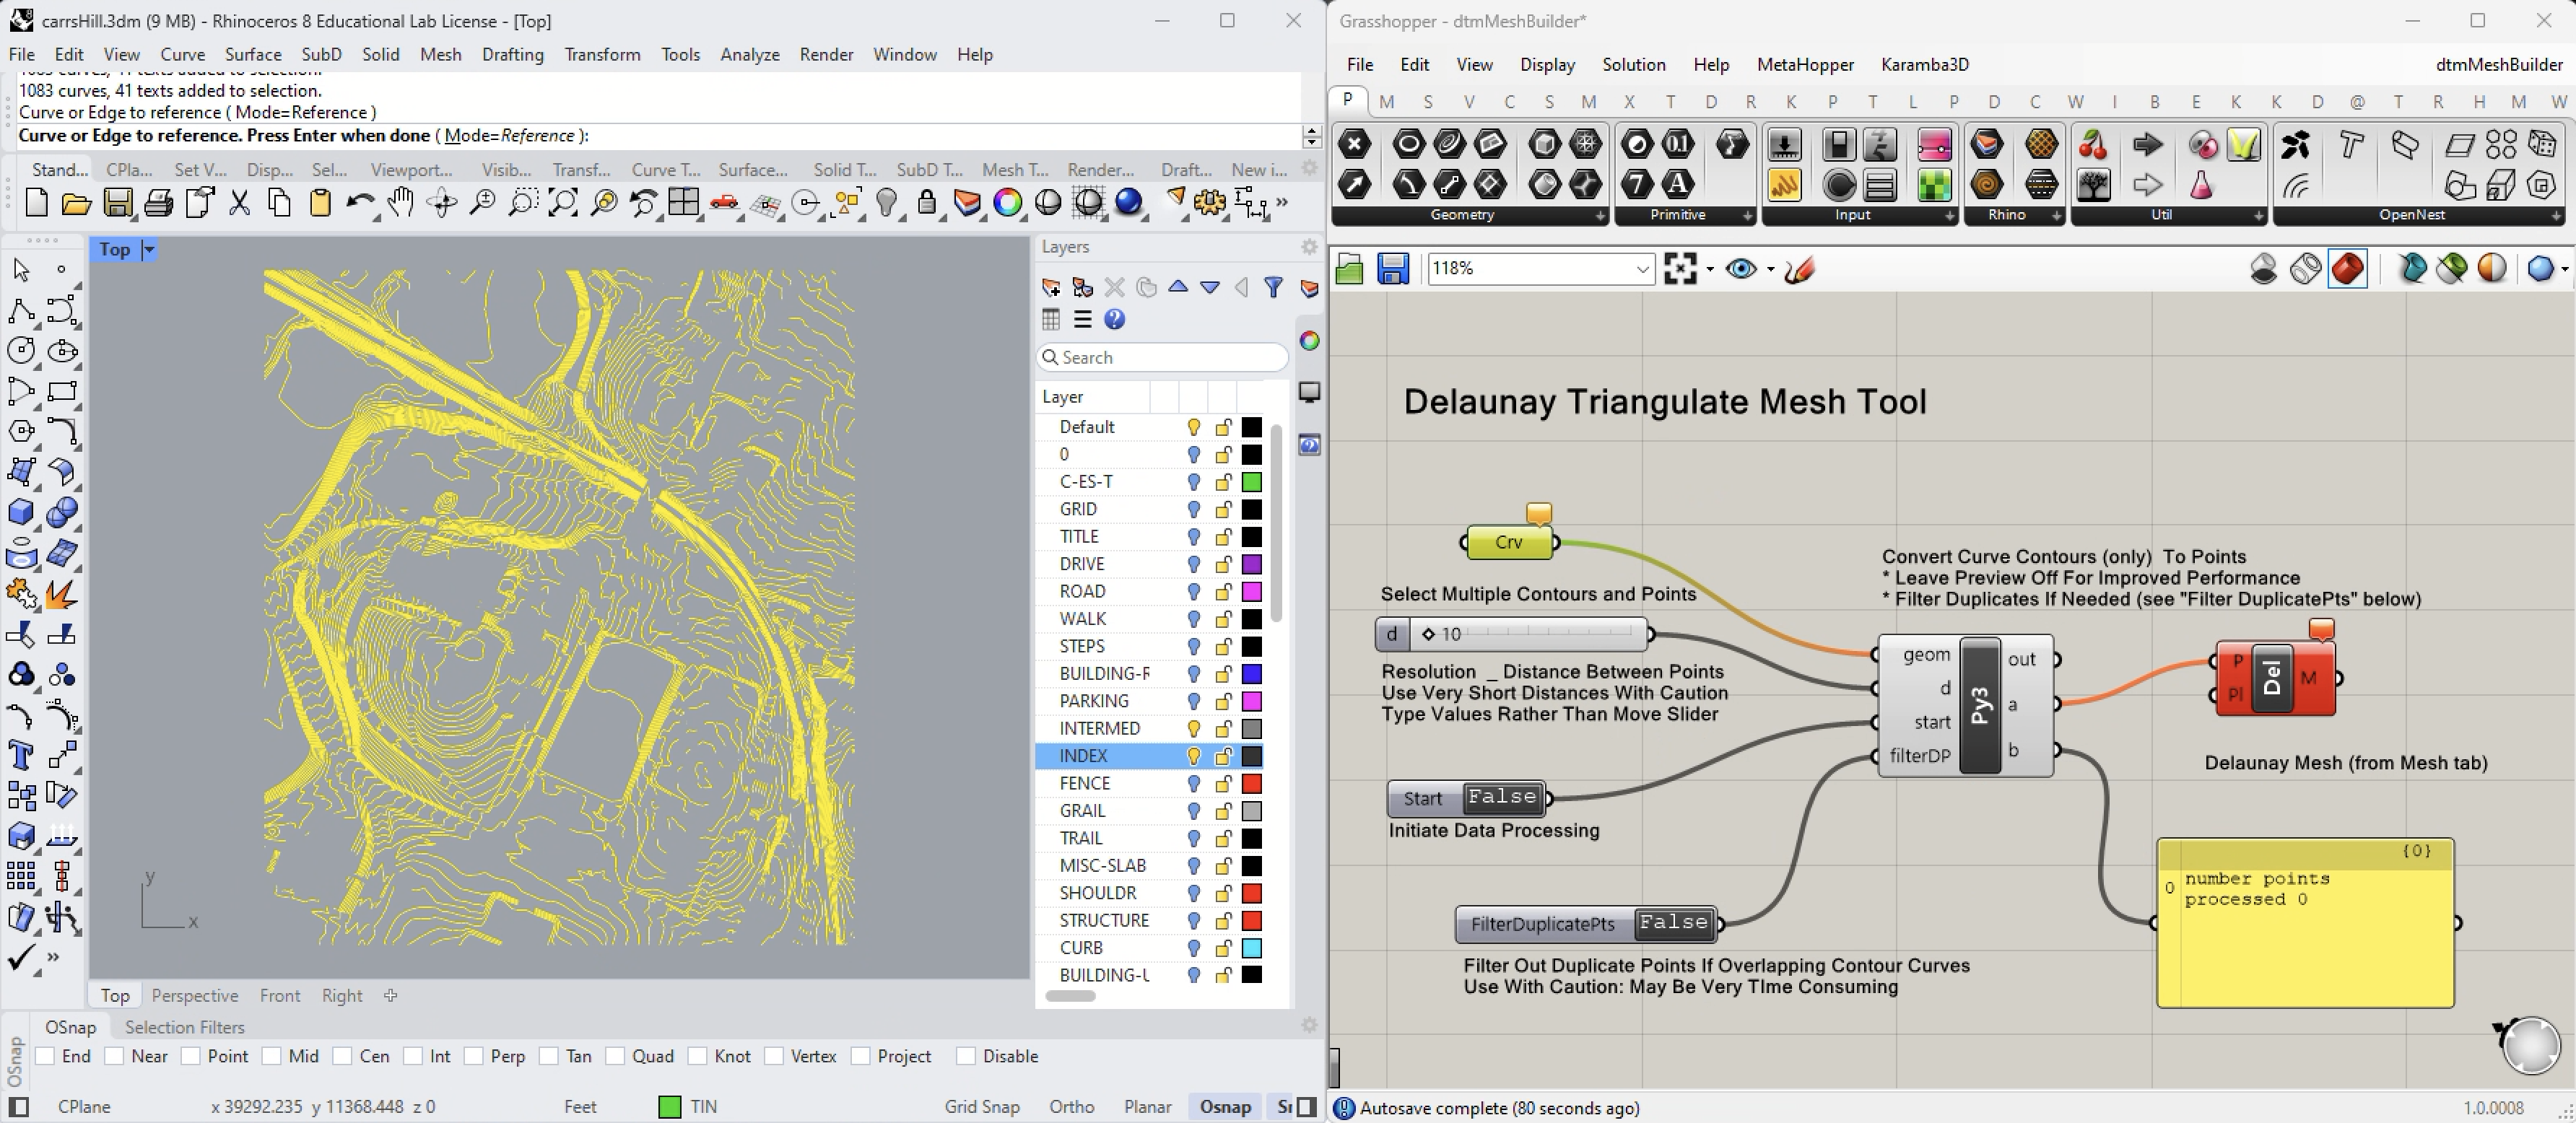Select the Text tool in Rhino sidebar
The image size is (2576, 1123).
point(20,755)
